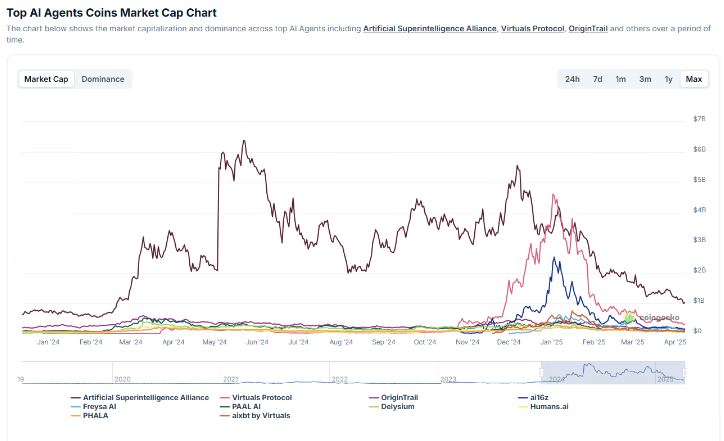Open the Virtuals Protocol link

click(532, 29)
